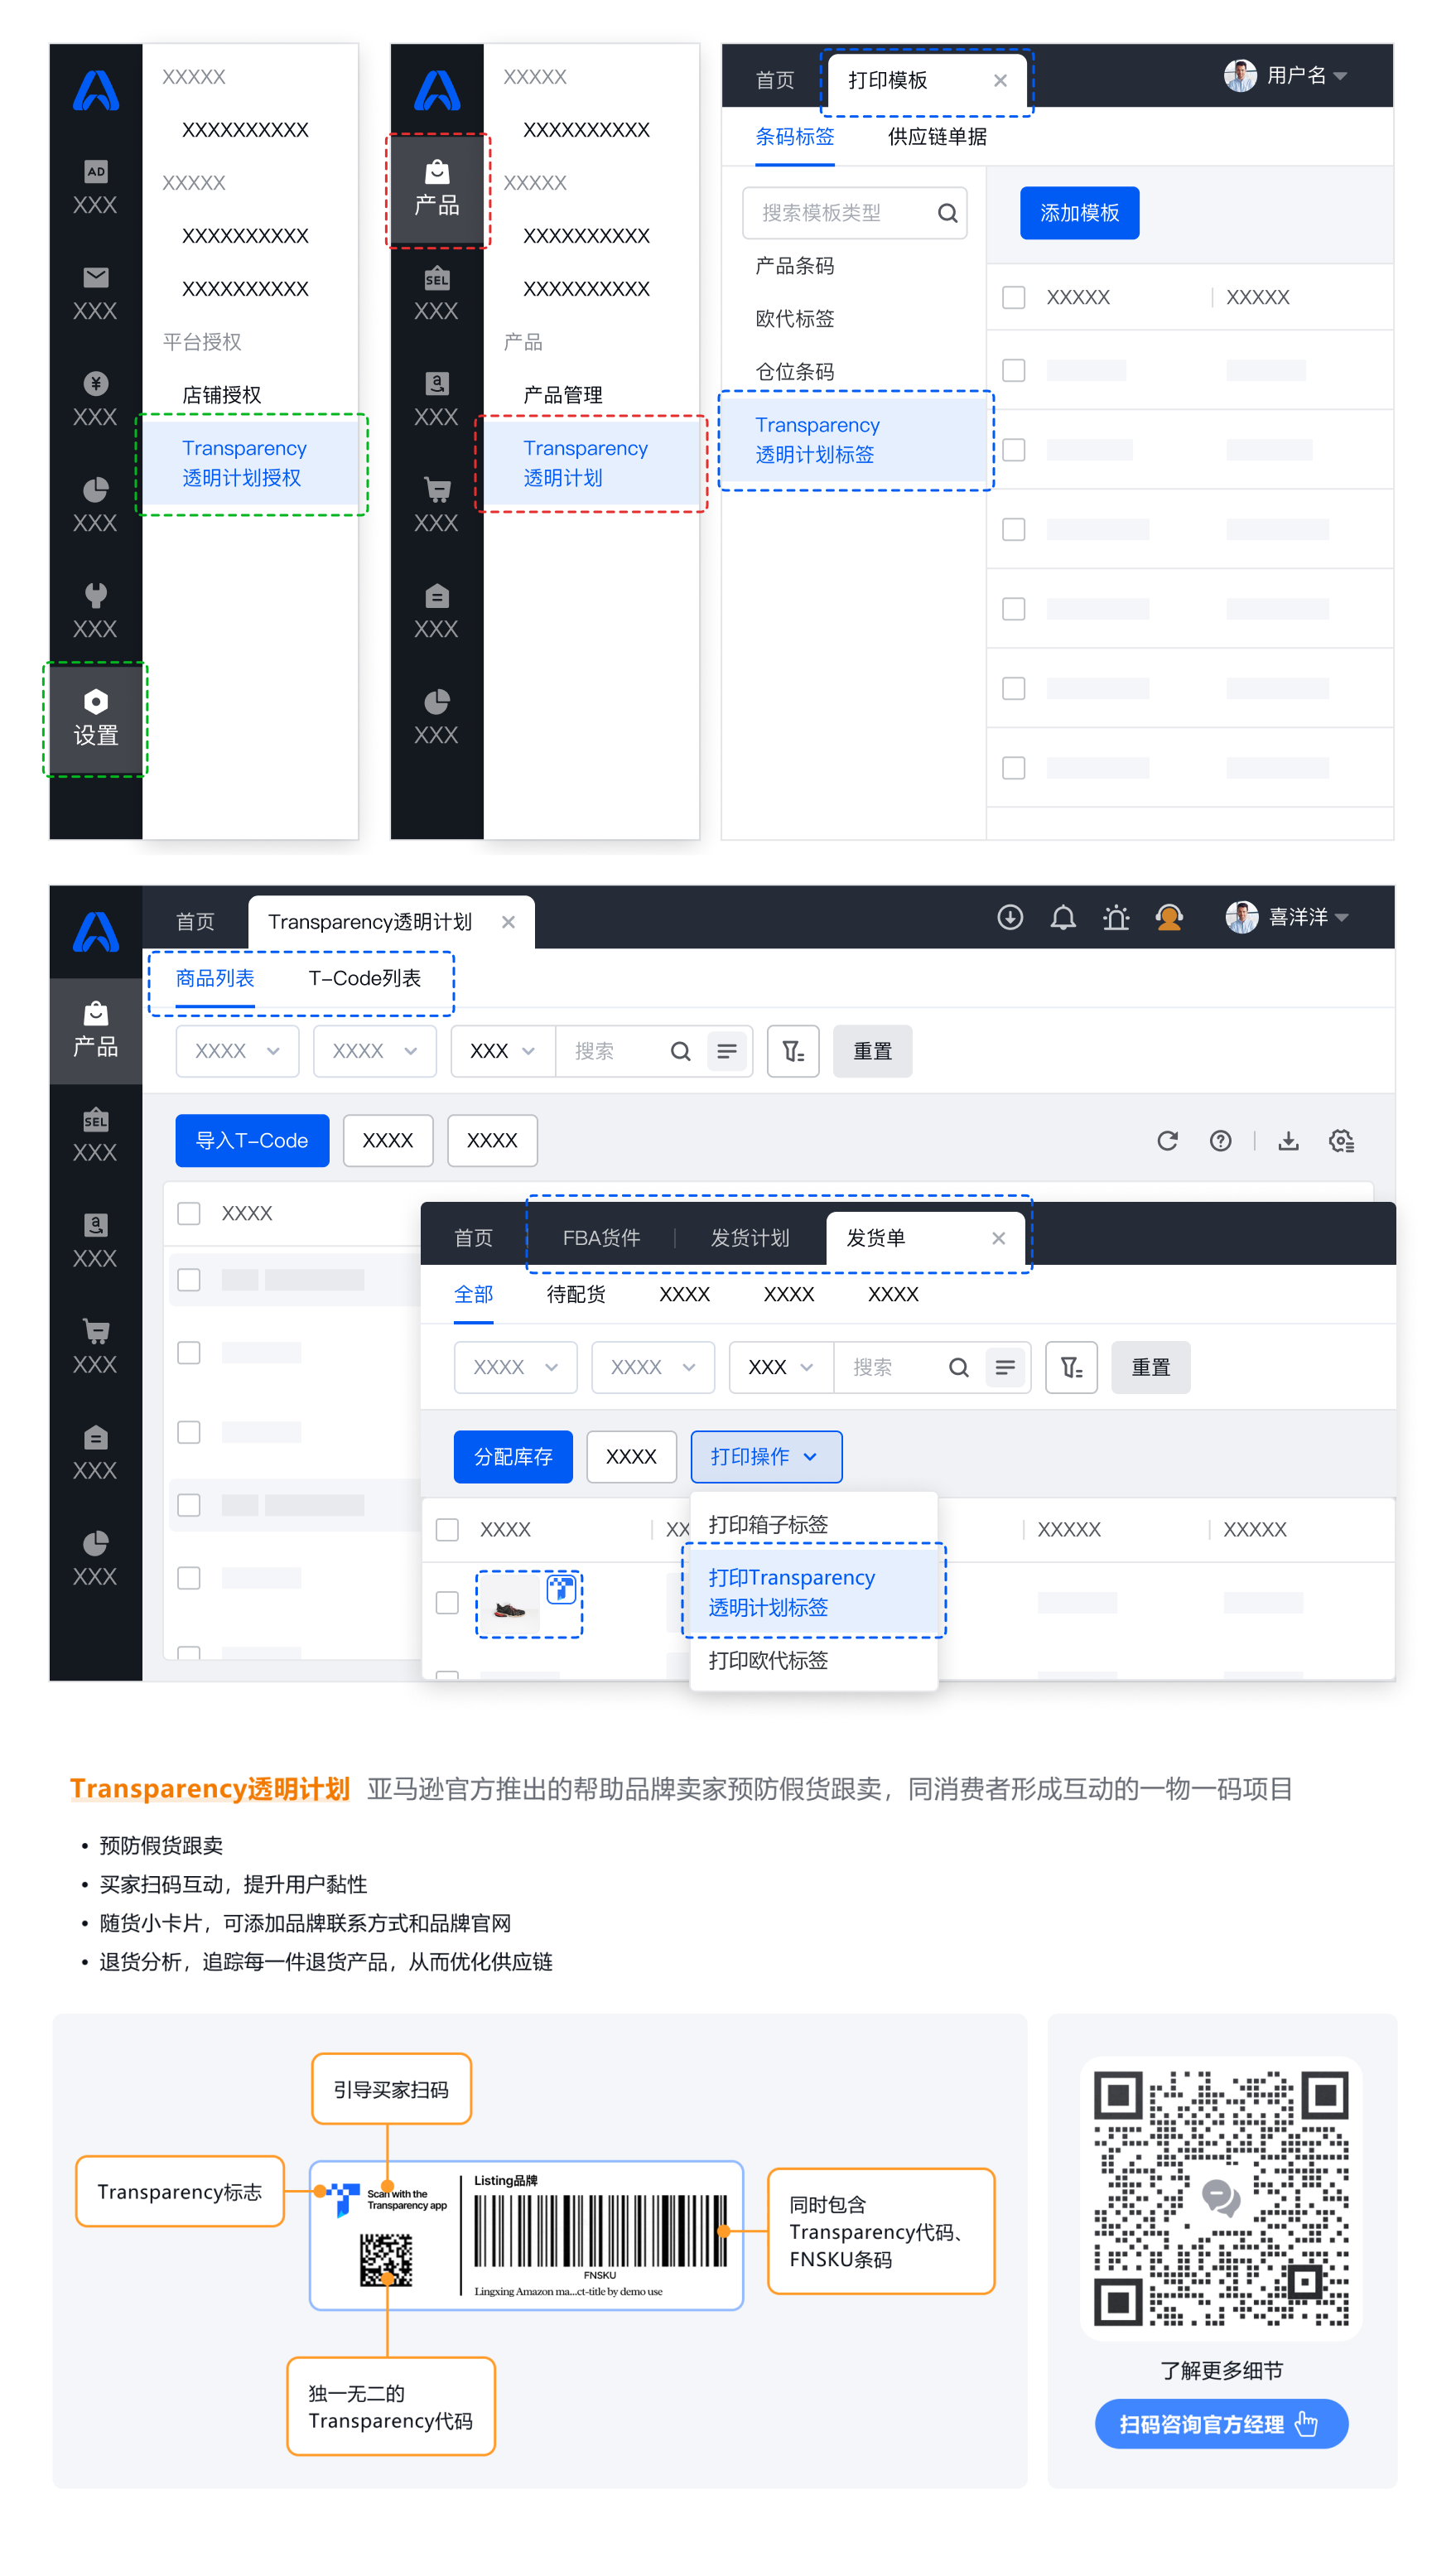The height and width of the screenshot is (2552, 1456).
Task: Click the export download icon near settings gear
Action: [x=1288, y=1141]
